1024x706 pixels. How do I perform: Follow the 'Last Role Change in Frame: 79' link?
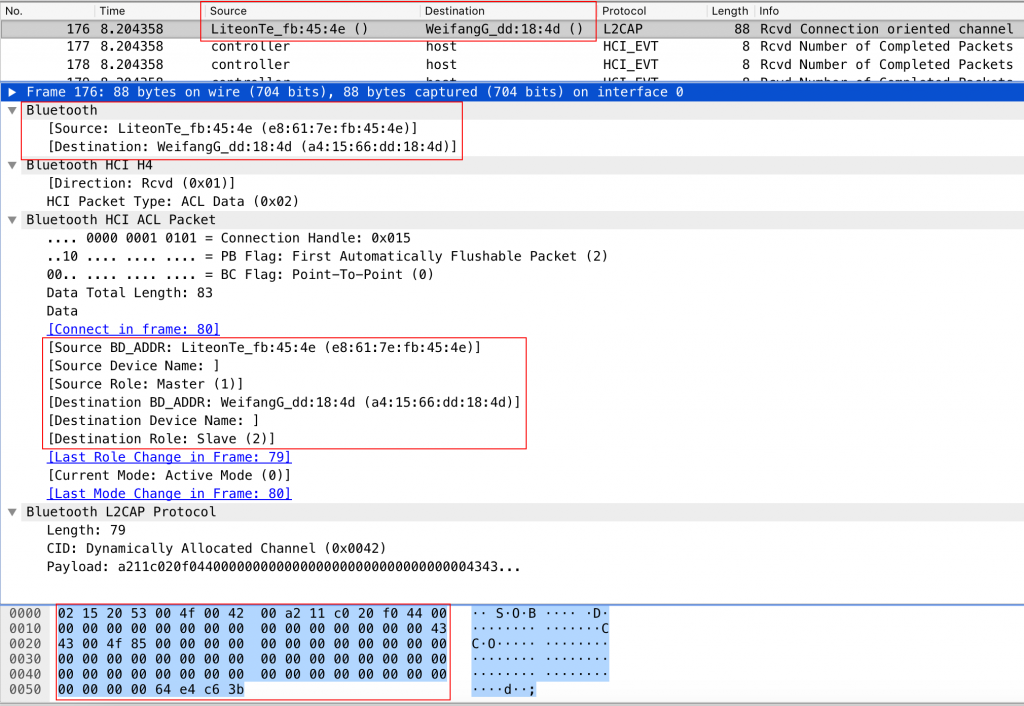(x=169, y=457)
